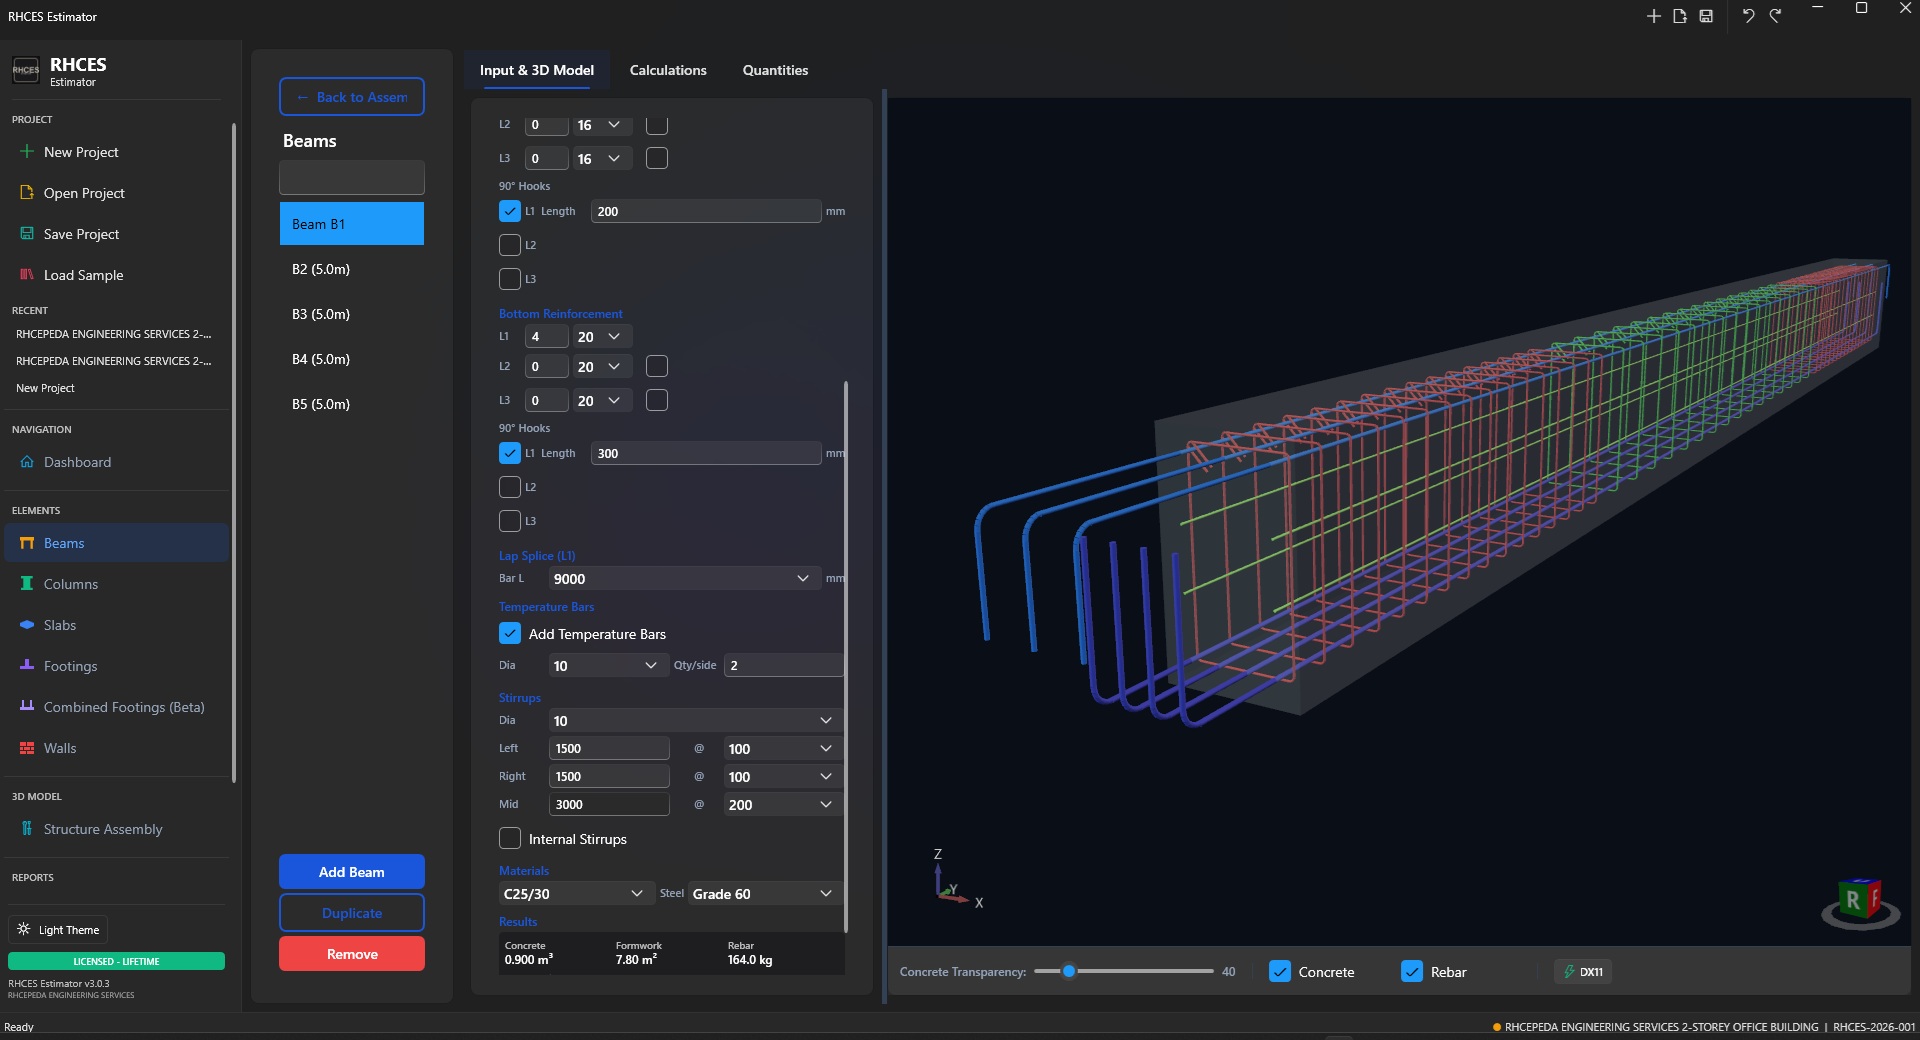
Task: Select beam B3 (5.0m)
Action: (x=352, y=314)
